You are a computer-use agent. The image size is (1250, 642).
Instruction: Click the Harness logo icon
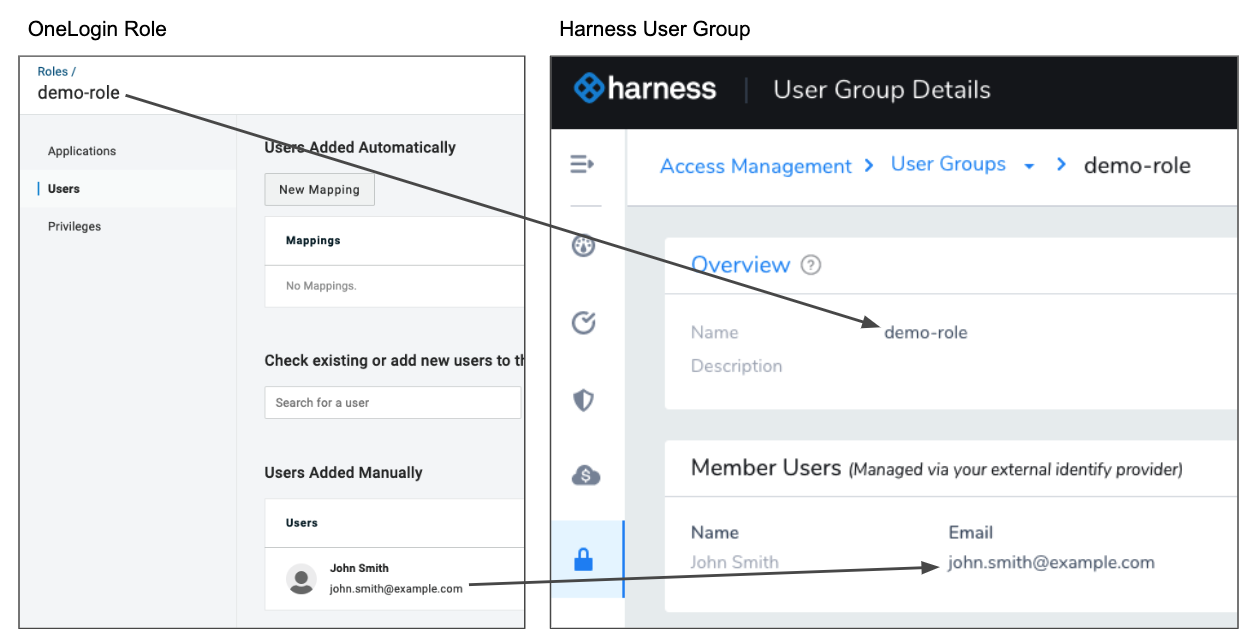coord(589,88)
